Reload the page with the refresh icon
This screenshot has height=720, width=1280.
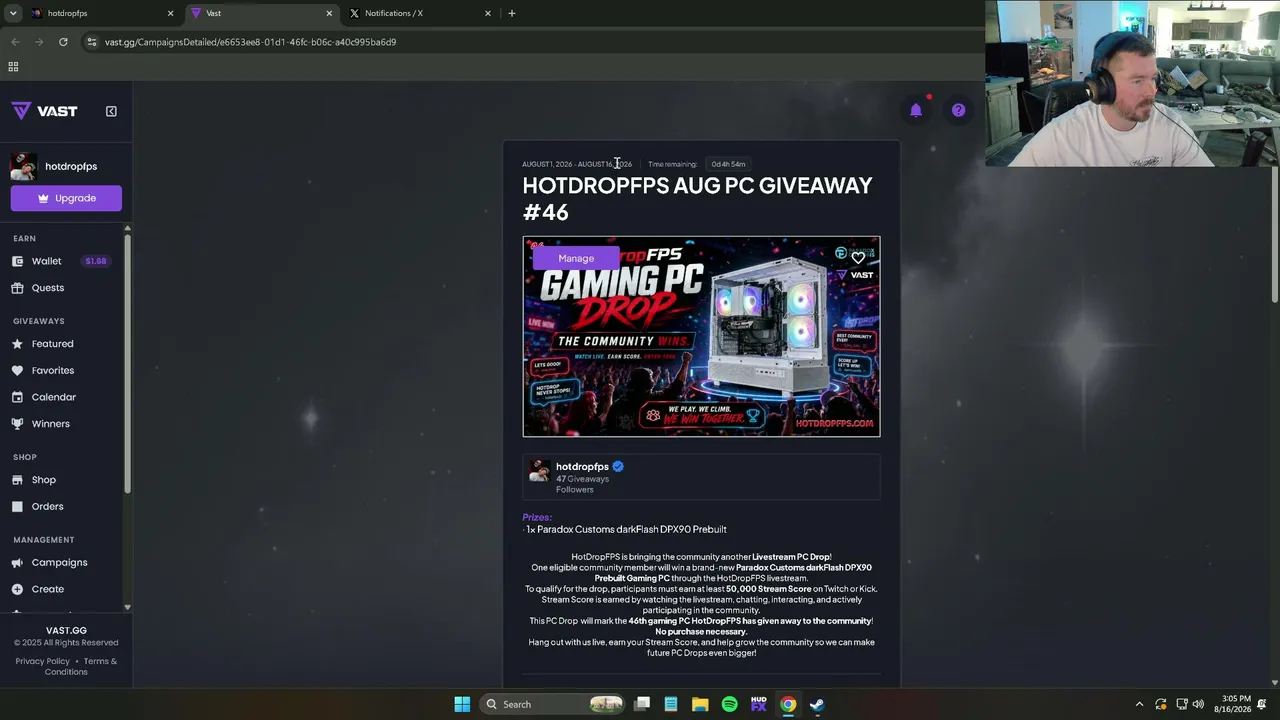point(63,42)
